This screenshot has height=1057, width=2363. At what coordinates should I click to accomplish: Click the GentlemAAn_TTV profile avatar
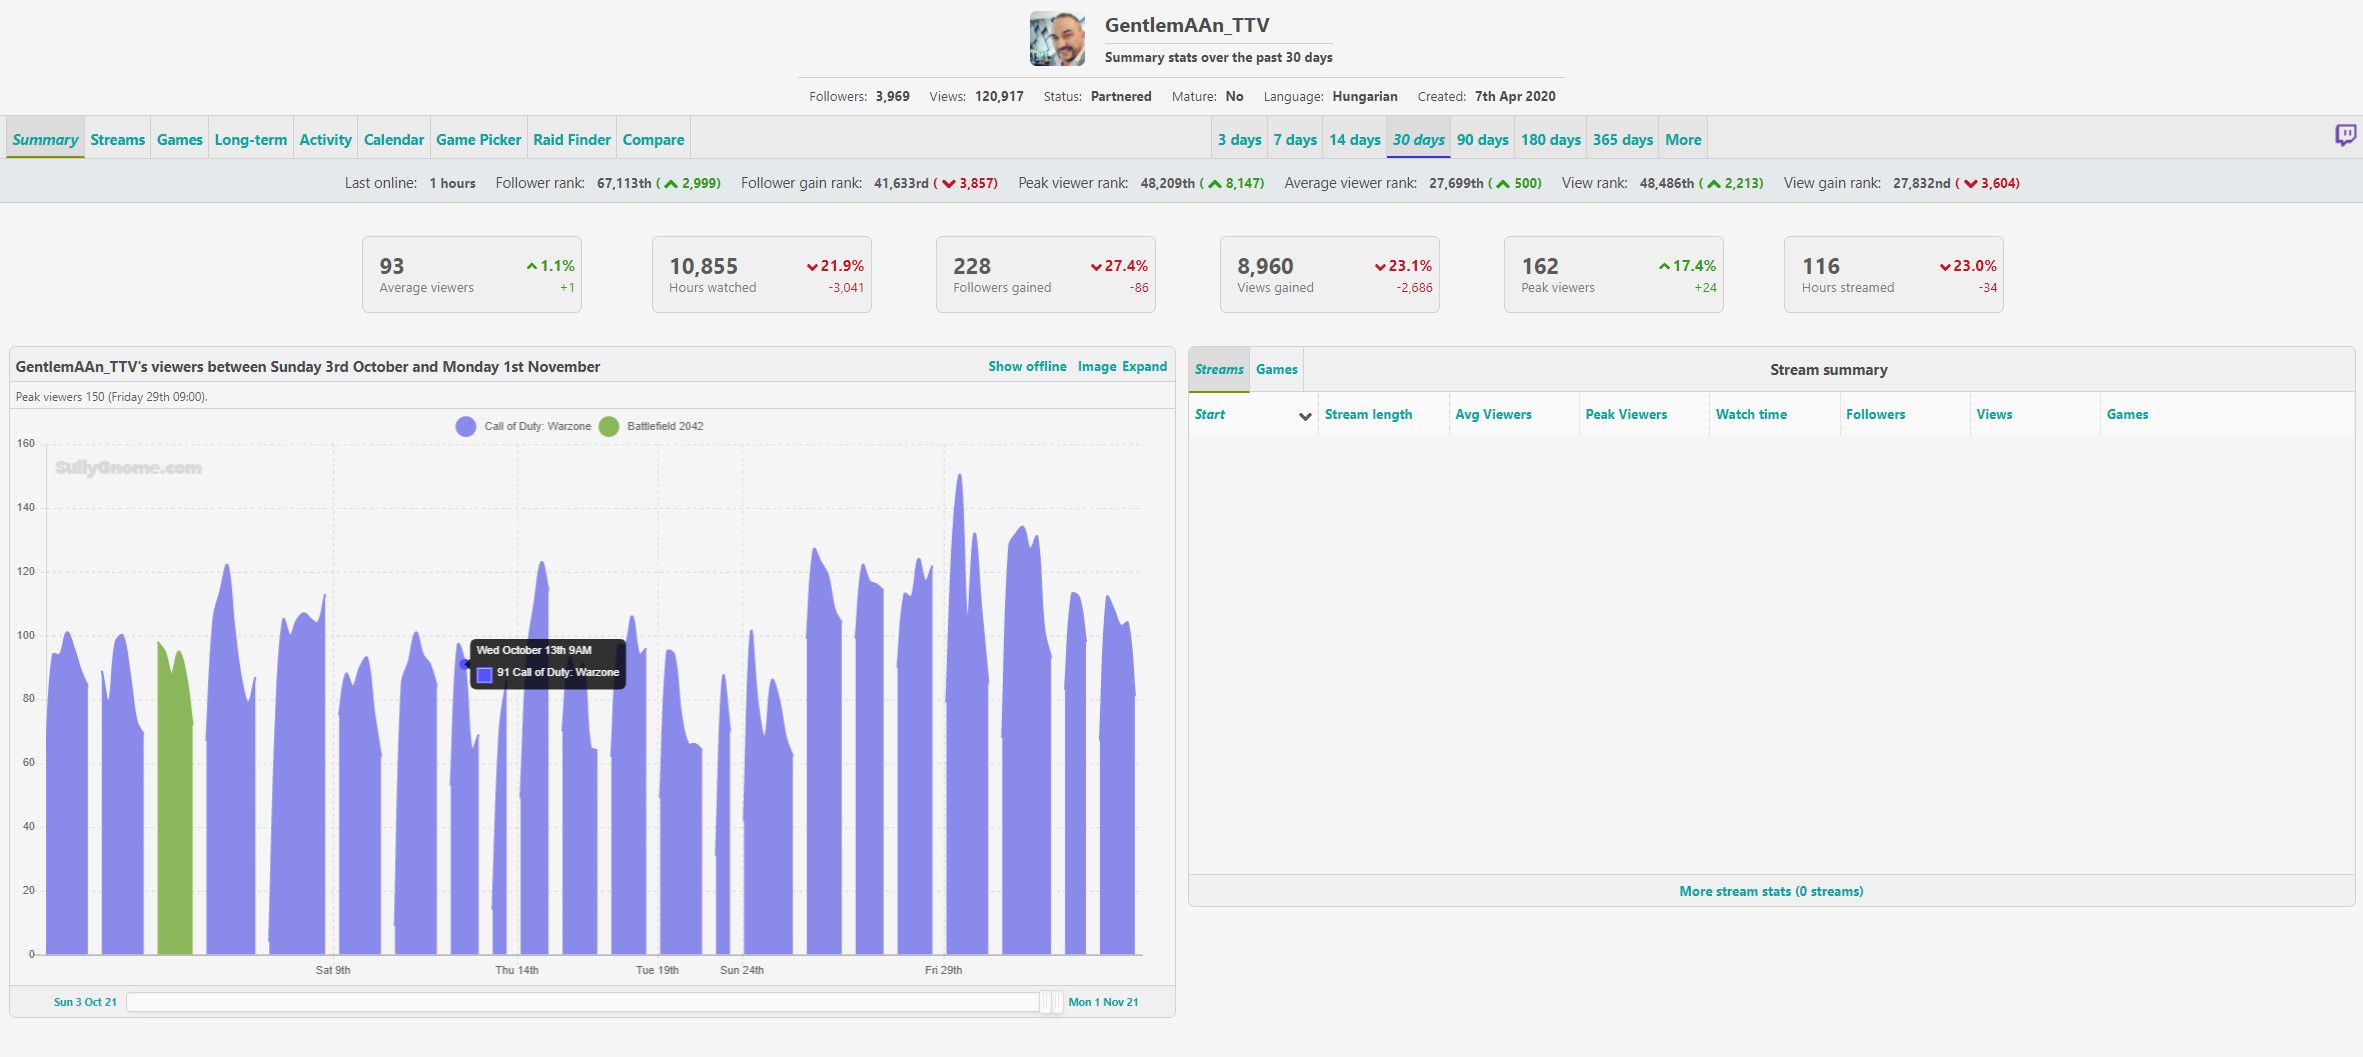pos(1057,40)
